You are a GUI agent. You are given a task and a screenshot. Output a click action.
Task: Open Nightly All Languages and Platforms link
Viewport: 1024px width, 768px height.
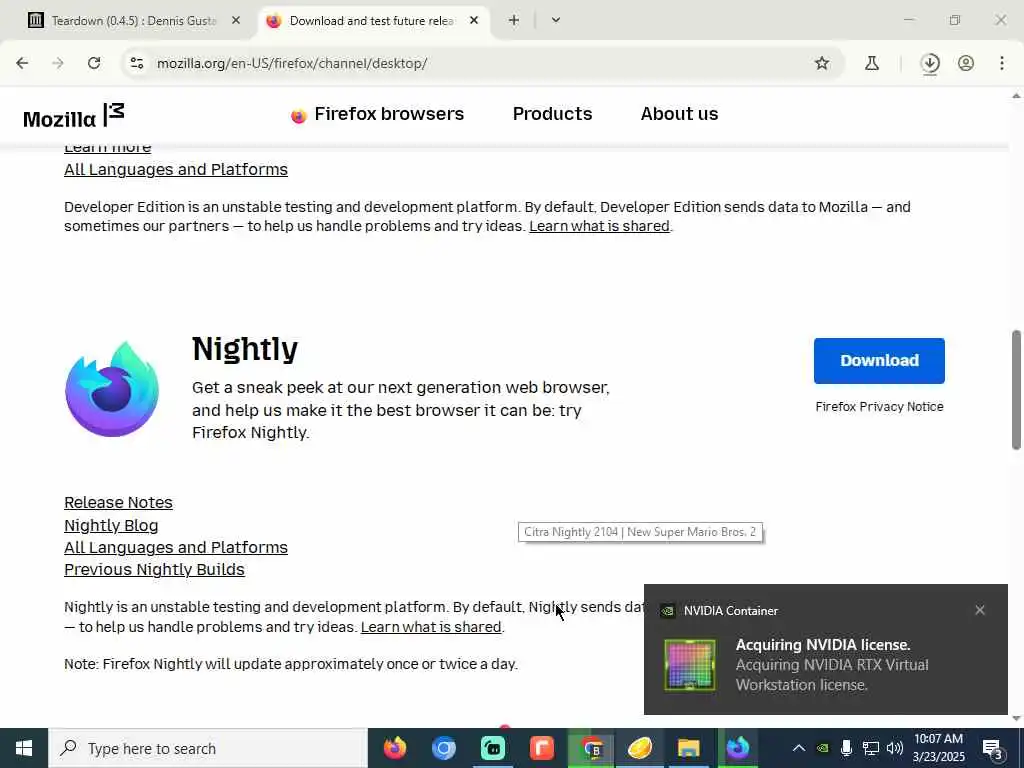(x=176, y=548)
